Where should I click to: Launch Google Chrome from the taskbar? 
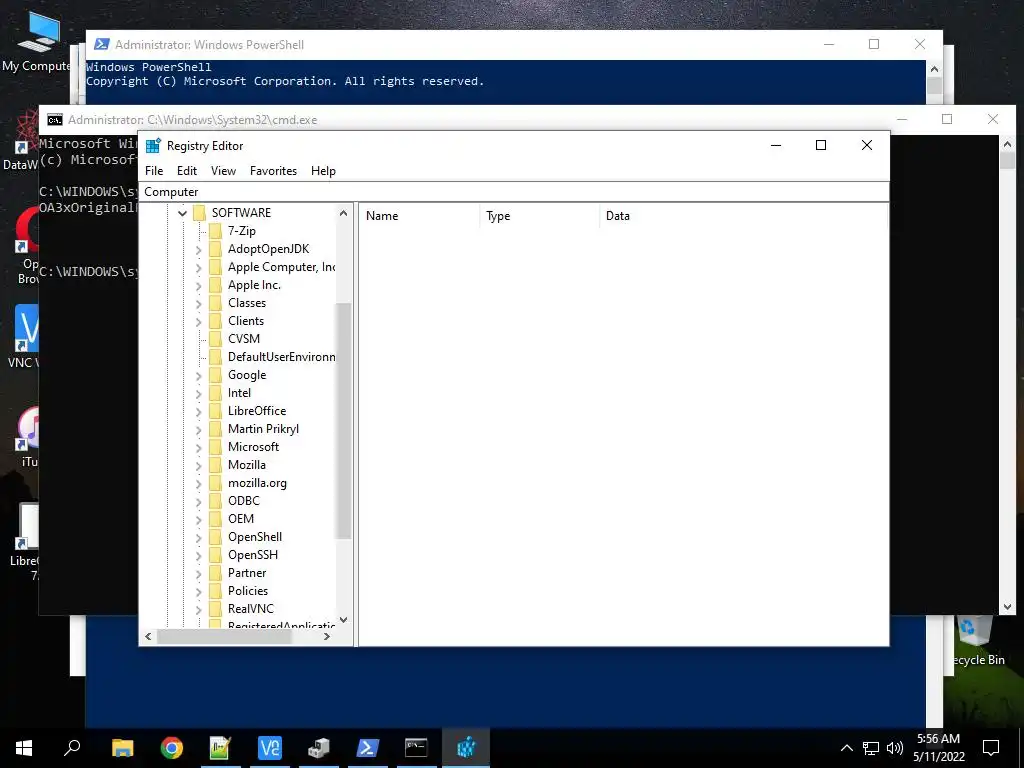pos(172,748)
